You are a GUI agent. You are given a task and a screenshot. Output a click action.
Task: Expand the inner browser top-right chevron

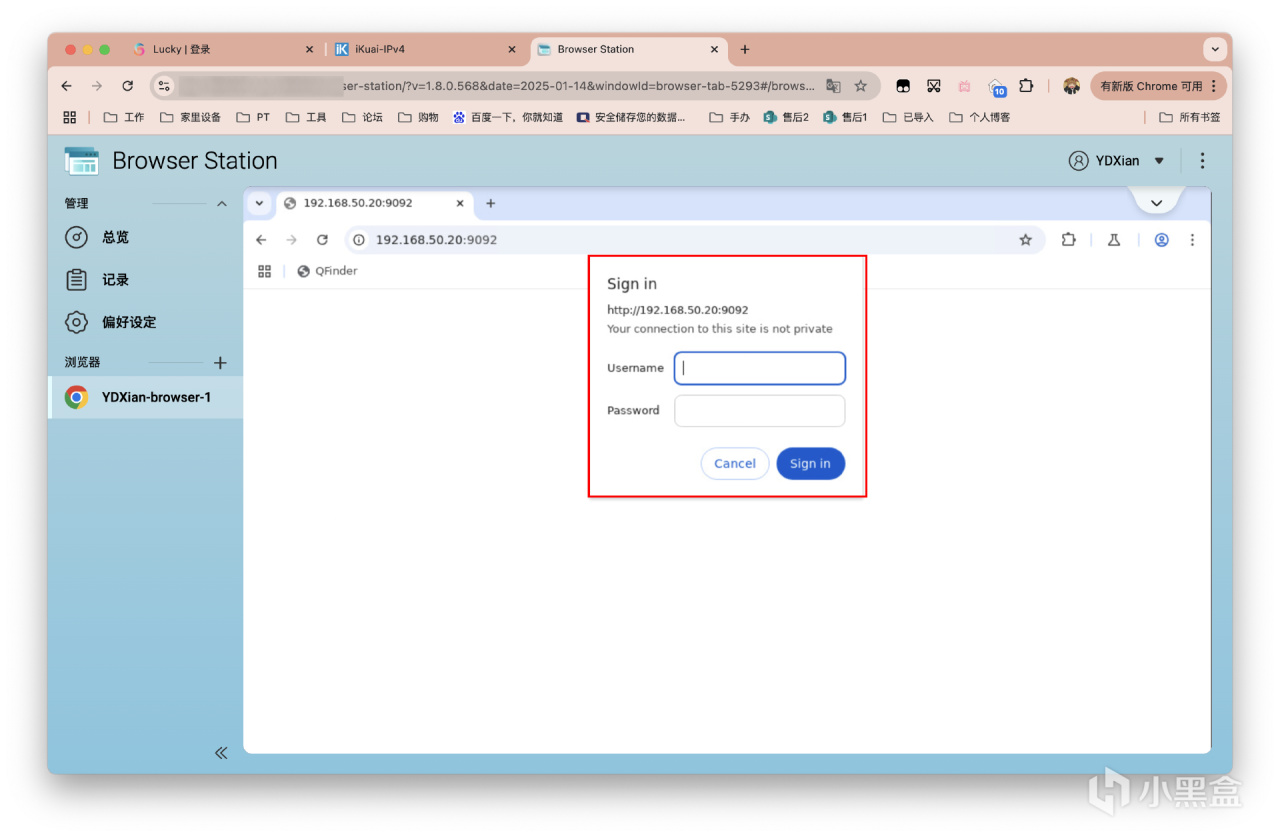coord(1157,203)
